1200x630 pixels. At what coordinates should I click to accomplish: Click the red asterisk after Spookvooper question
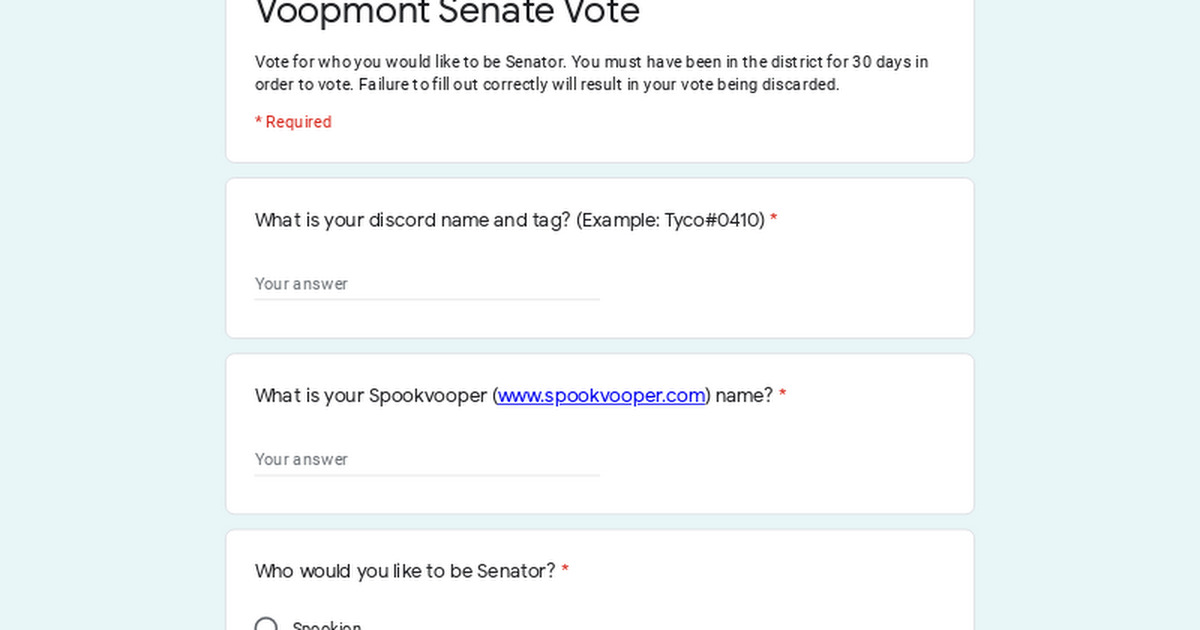point(782,396)
